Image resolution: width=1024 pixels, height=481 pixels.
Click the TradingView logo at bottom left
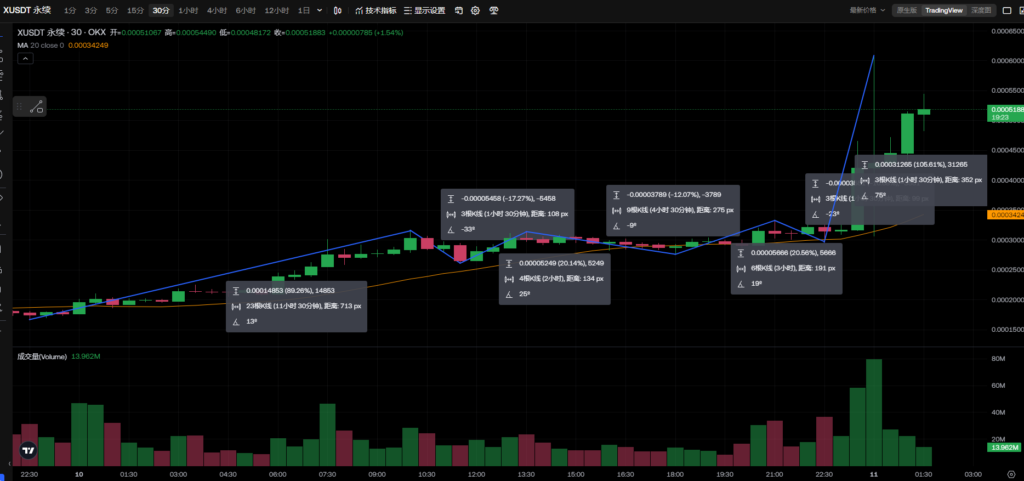(x=28, y=450)
